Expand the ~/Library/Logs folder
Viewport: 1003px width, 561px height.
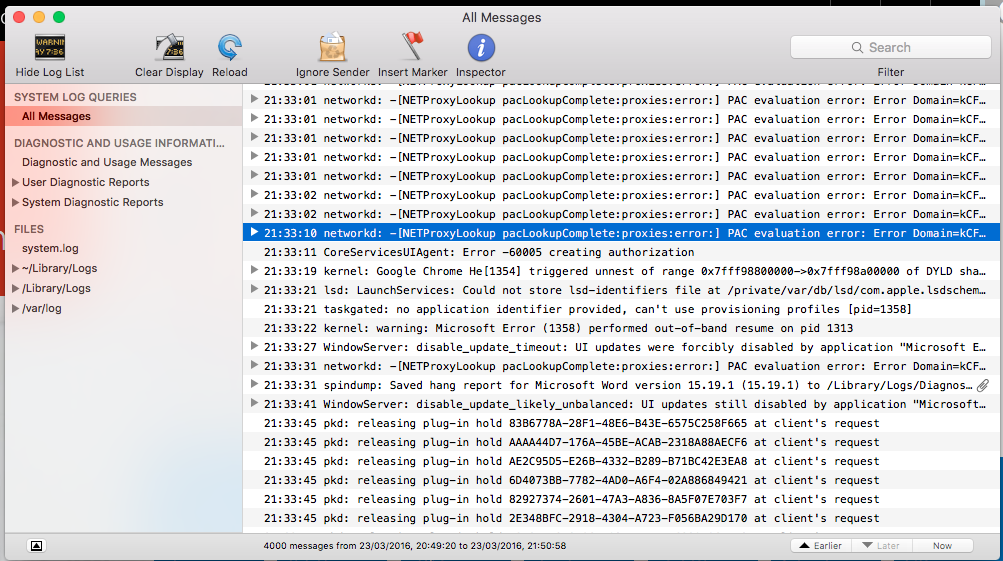coord(15,269)
